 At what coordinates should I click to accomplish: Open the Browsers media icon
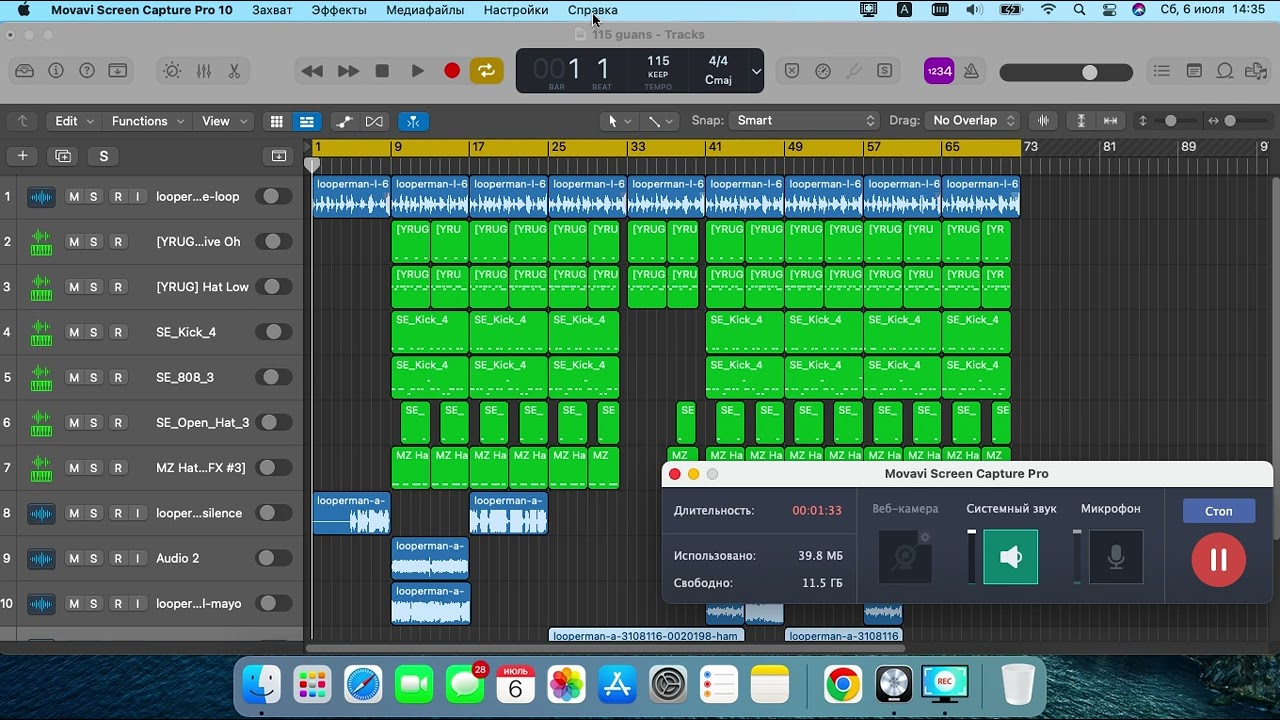(x=1256, y=71)
